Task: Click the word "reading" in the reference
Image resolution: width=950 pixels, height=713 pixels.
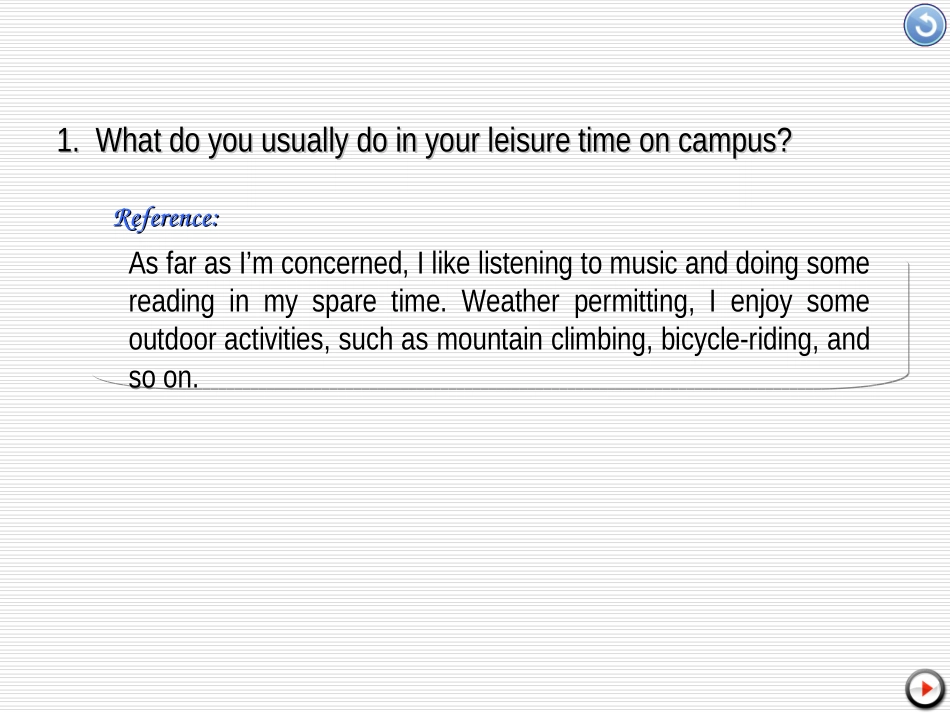Action: click(x=165, y=302)
